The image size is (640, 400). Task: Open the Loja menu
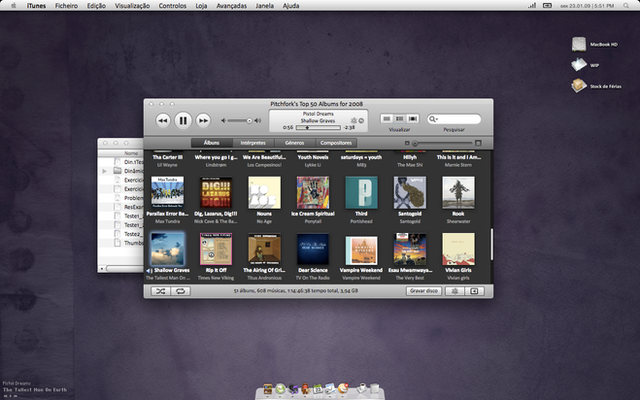tap(201, 6)
